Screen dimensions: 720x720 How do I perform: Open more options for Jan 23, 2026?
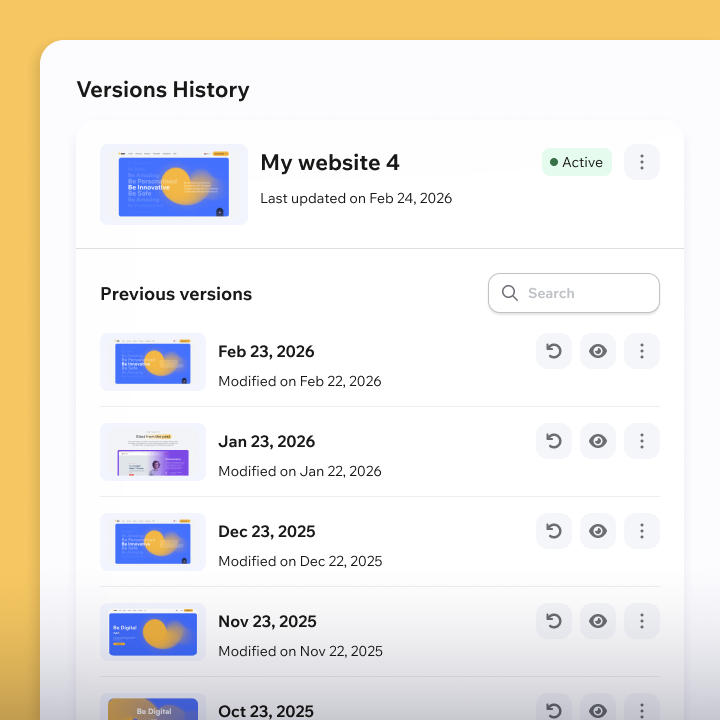(642, 441)
